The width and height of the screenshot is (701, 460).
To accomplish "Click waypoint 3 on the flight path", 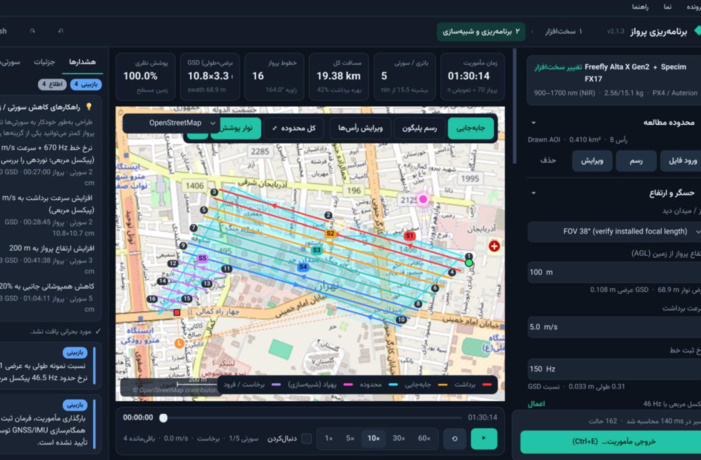I will click(214, 192).
